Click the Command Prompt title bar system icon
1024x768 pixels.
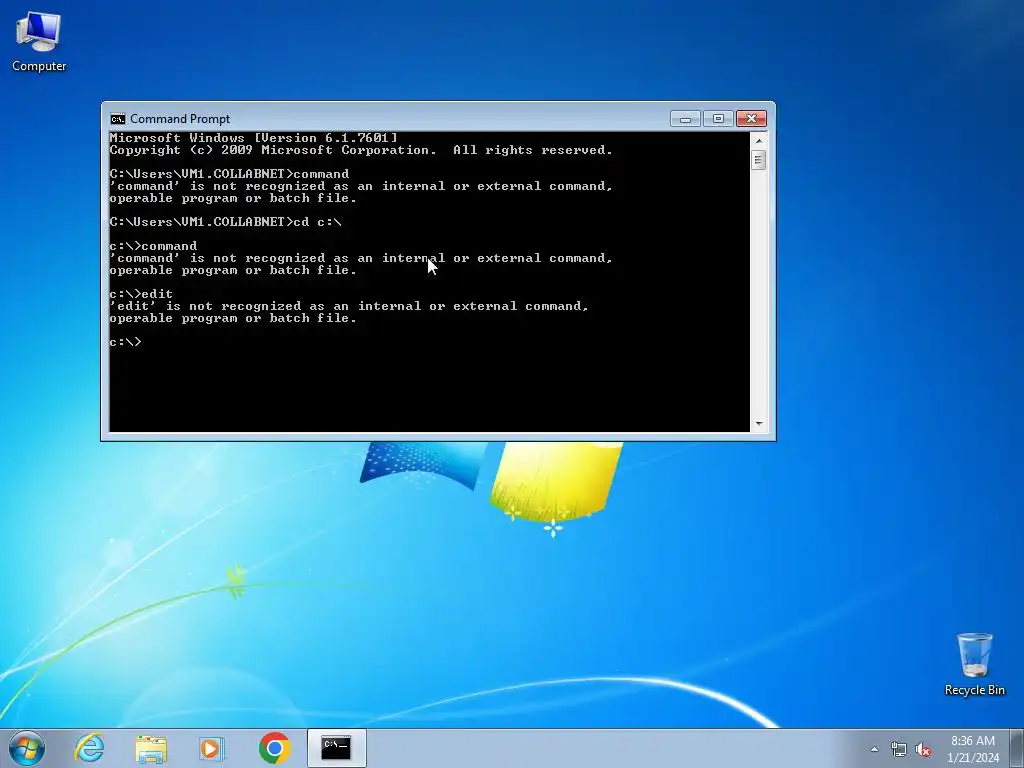118,119
